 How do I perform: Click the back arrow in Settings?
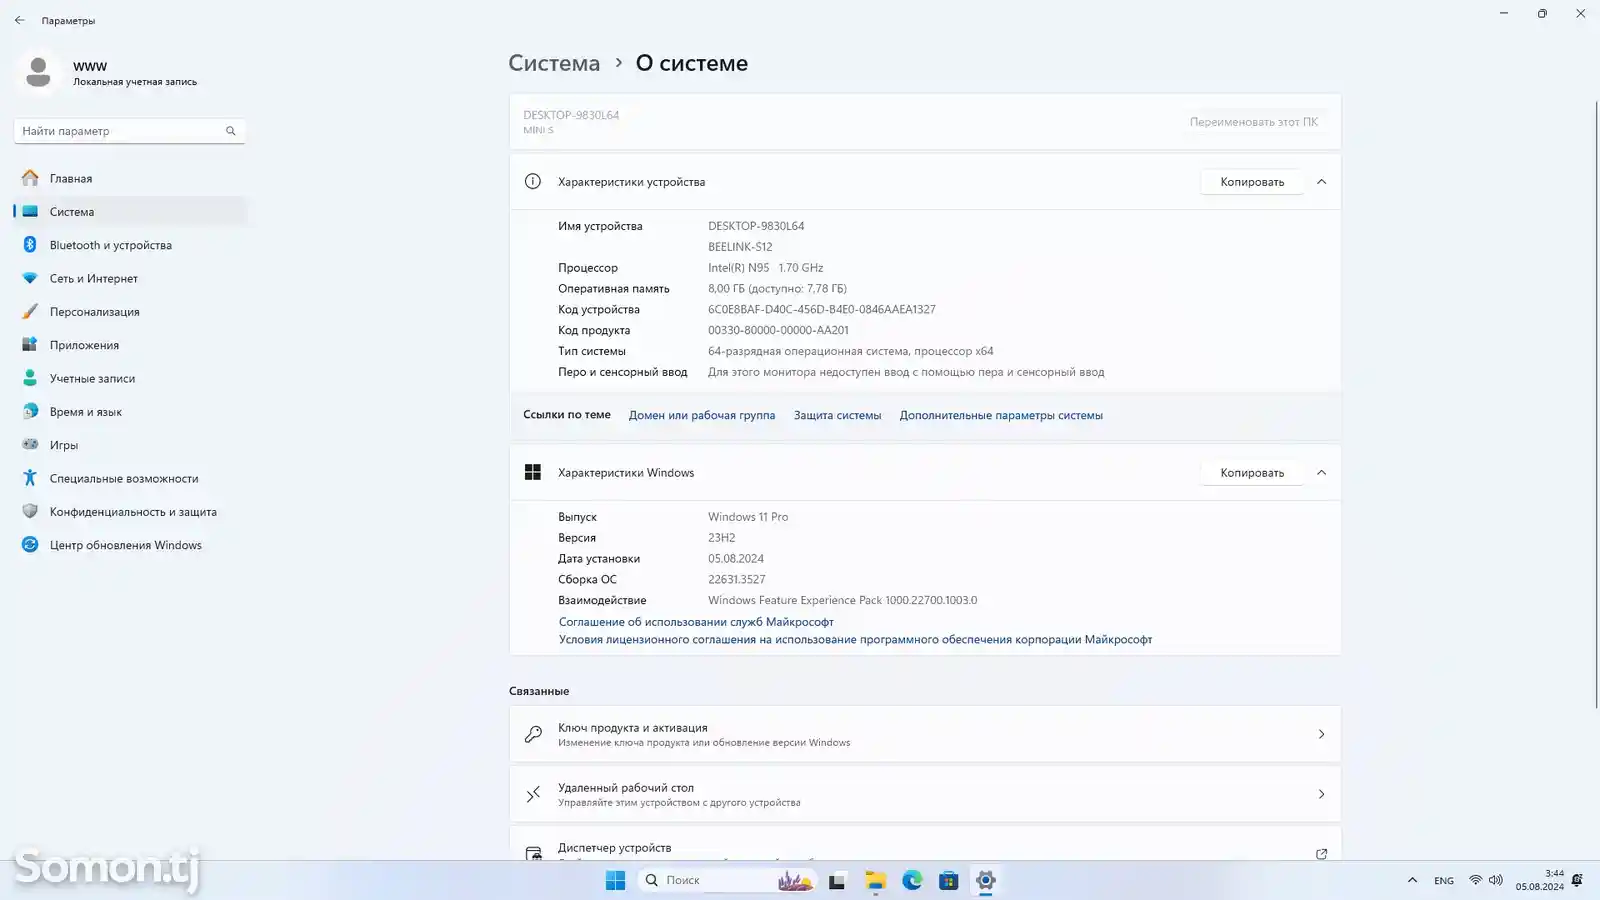point(19,20)
